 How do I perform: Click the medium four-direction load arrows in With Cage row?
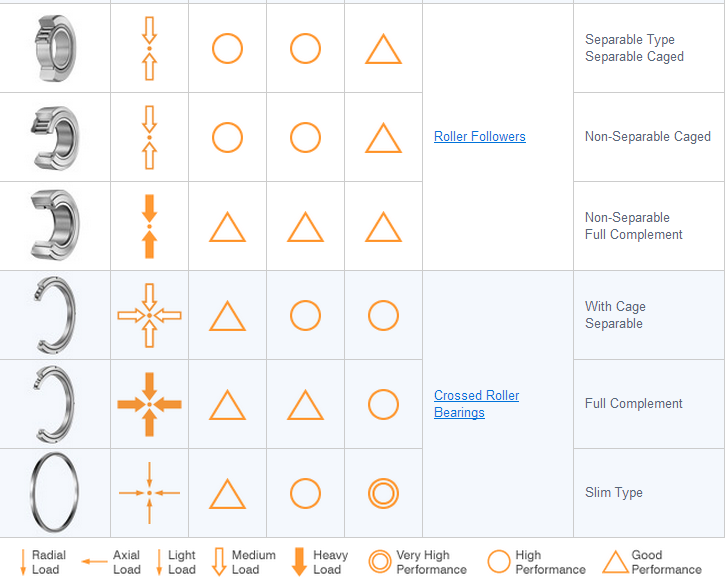point(149,315)
